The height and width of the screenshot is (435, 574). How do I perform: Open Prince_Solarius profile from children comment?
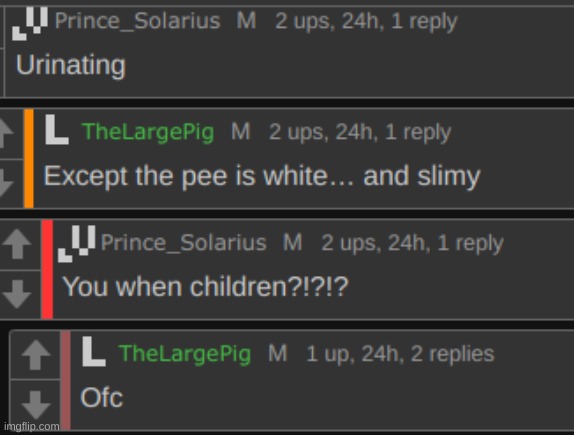click(x=184, y=243)
